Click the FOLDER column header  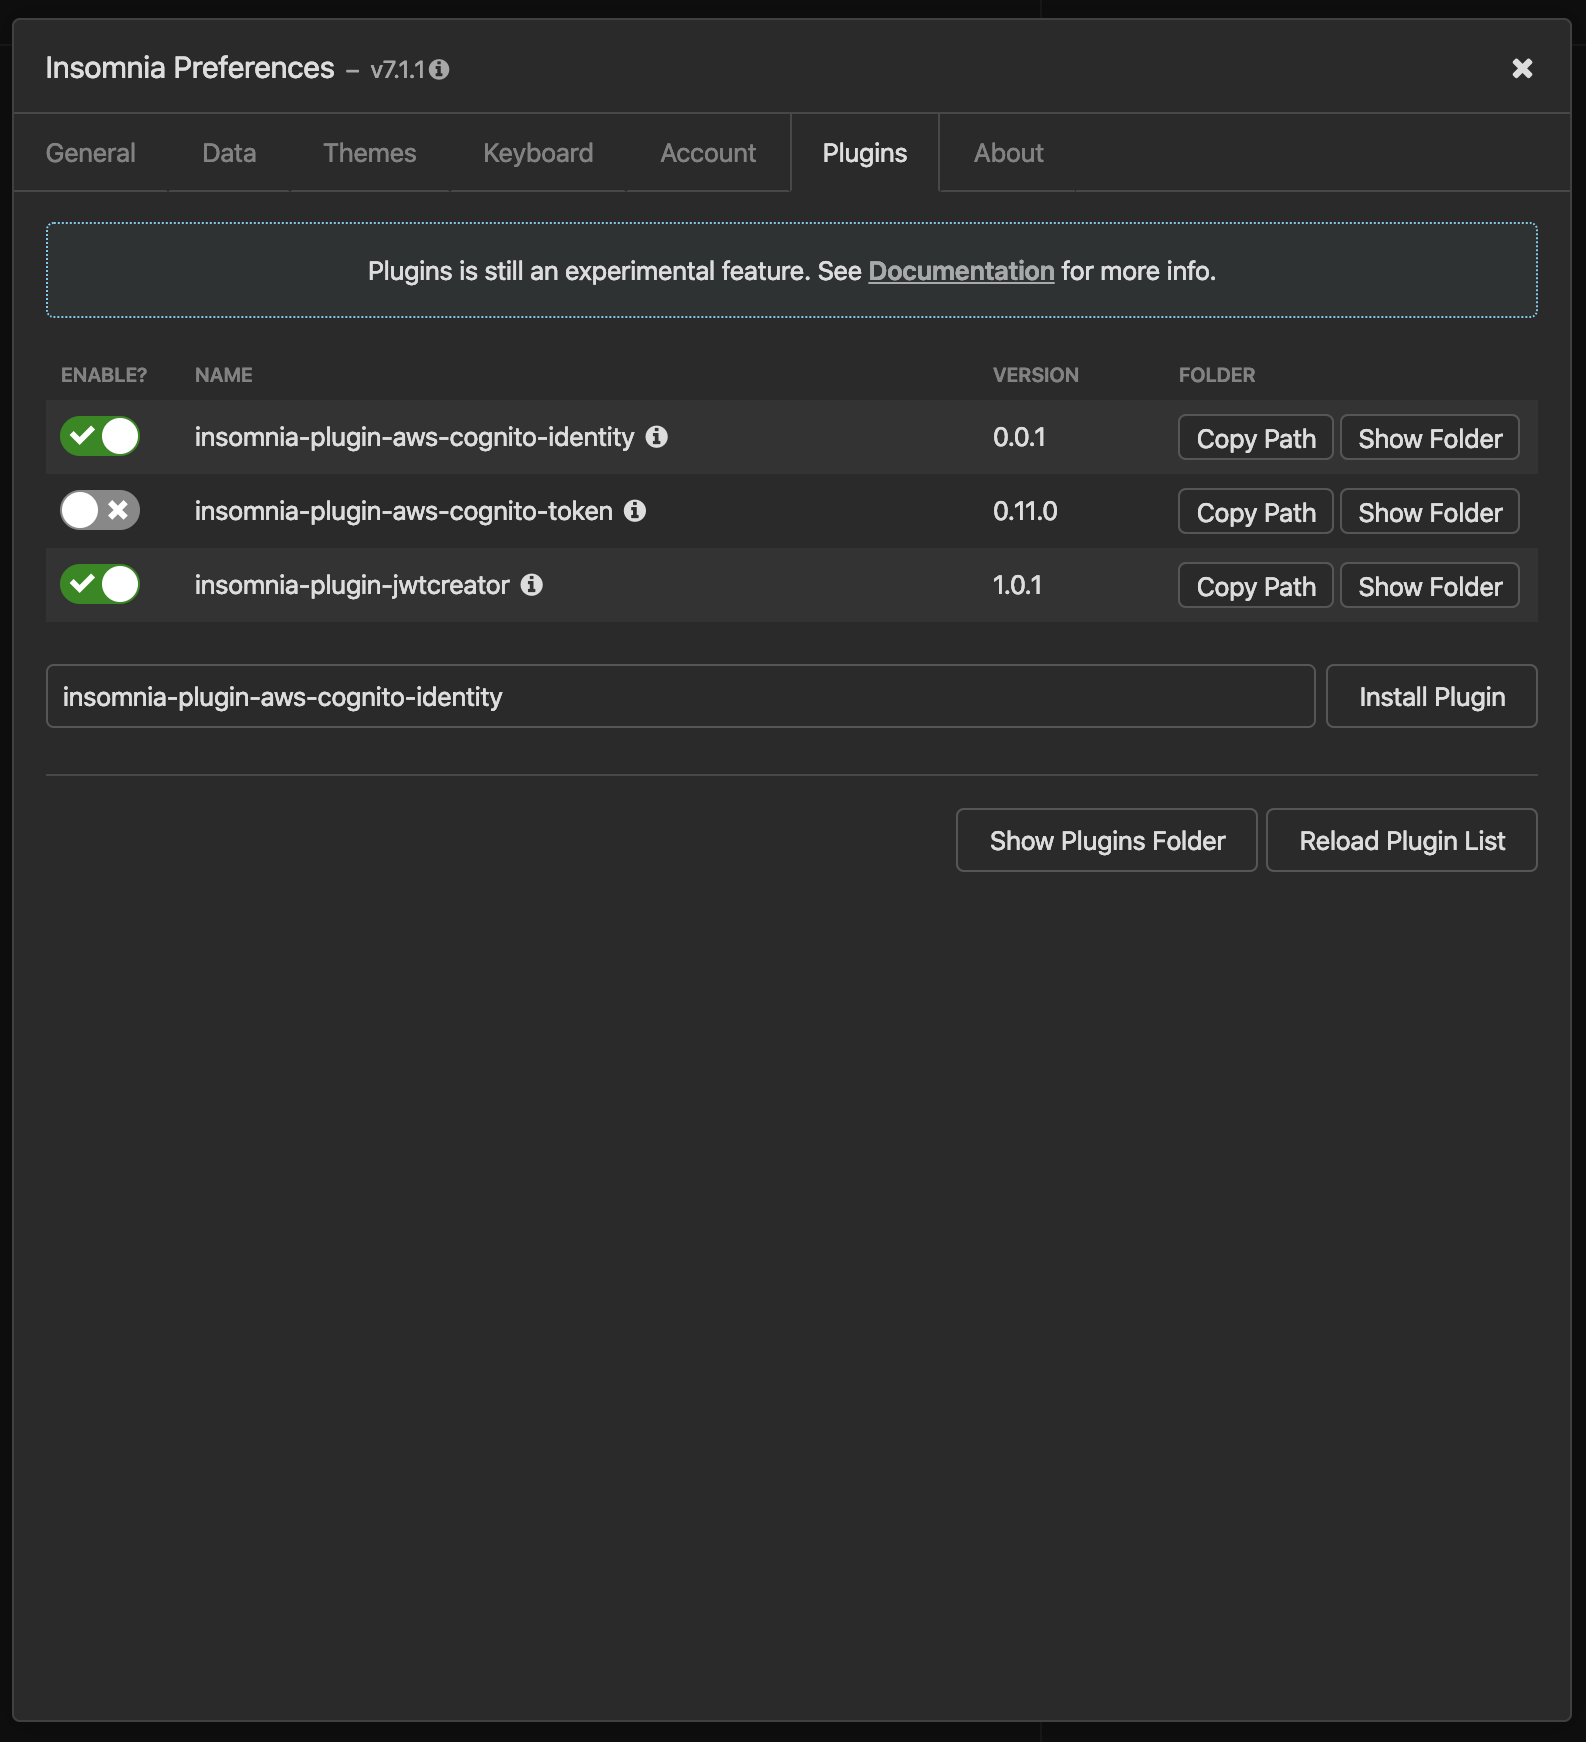coord(1217,375)
